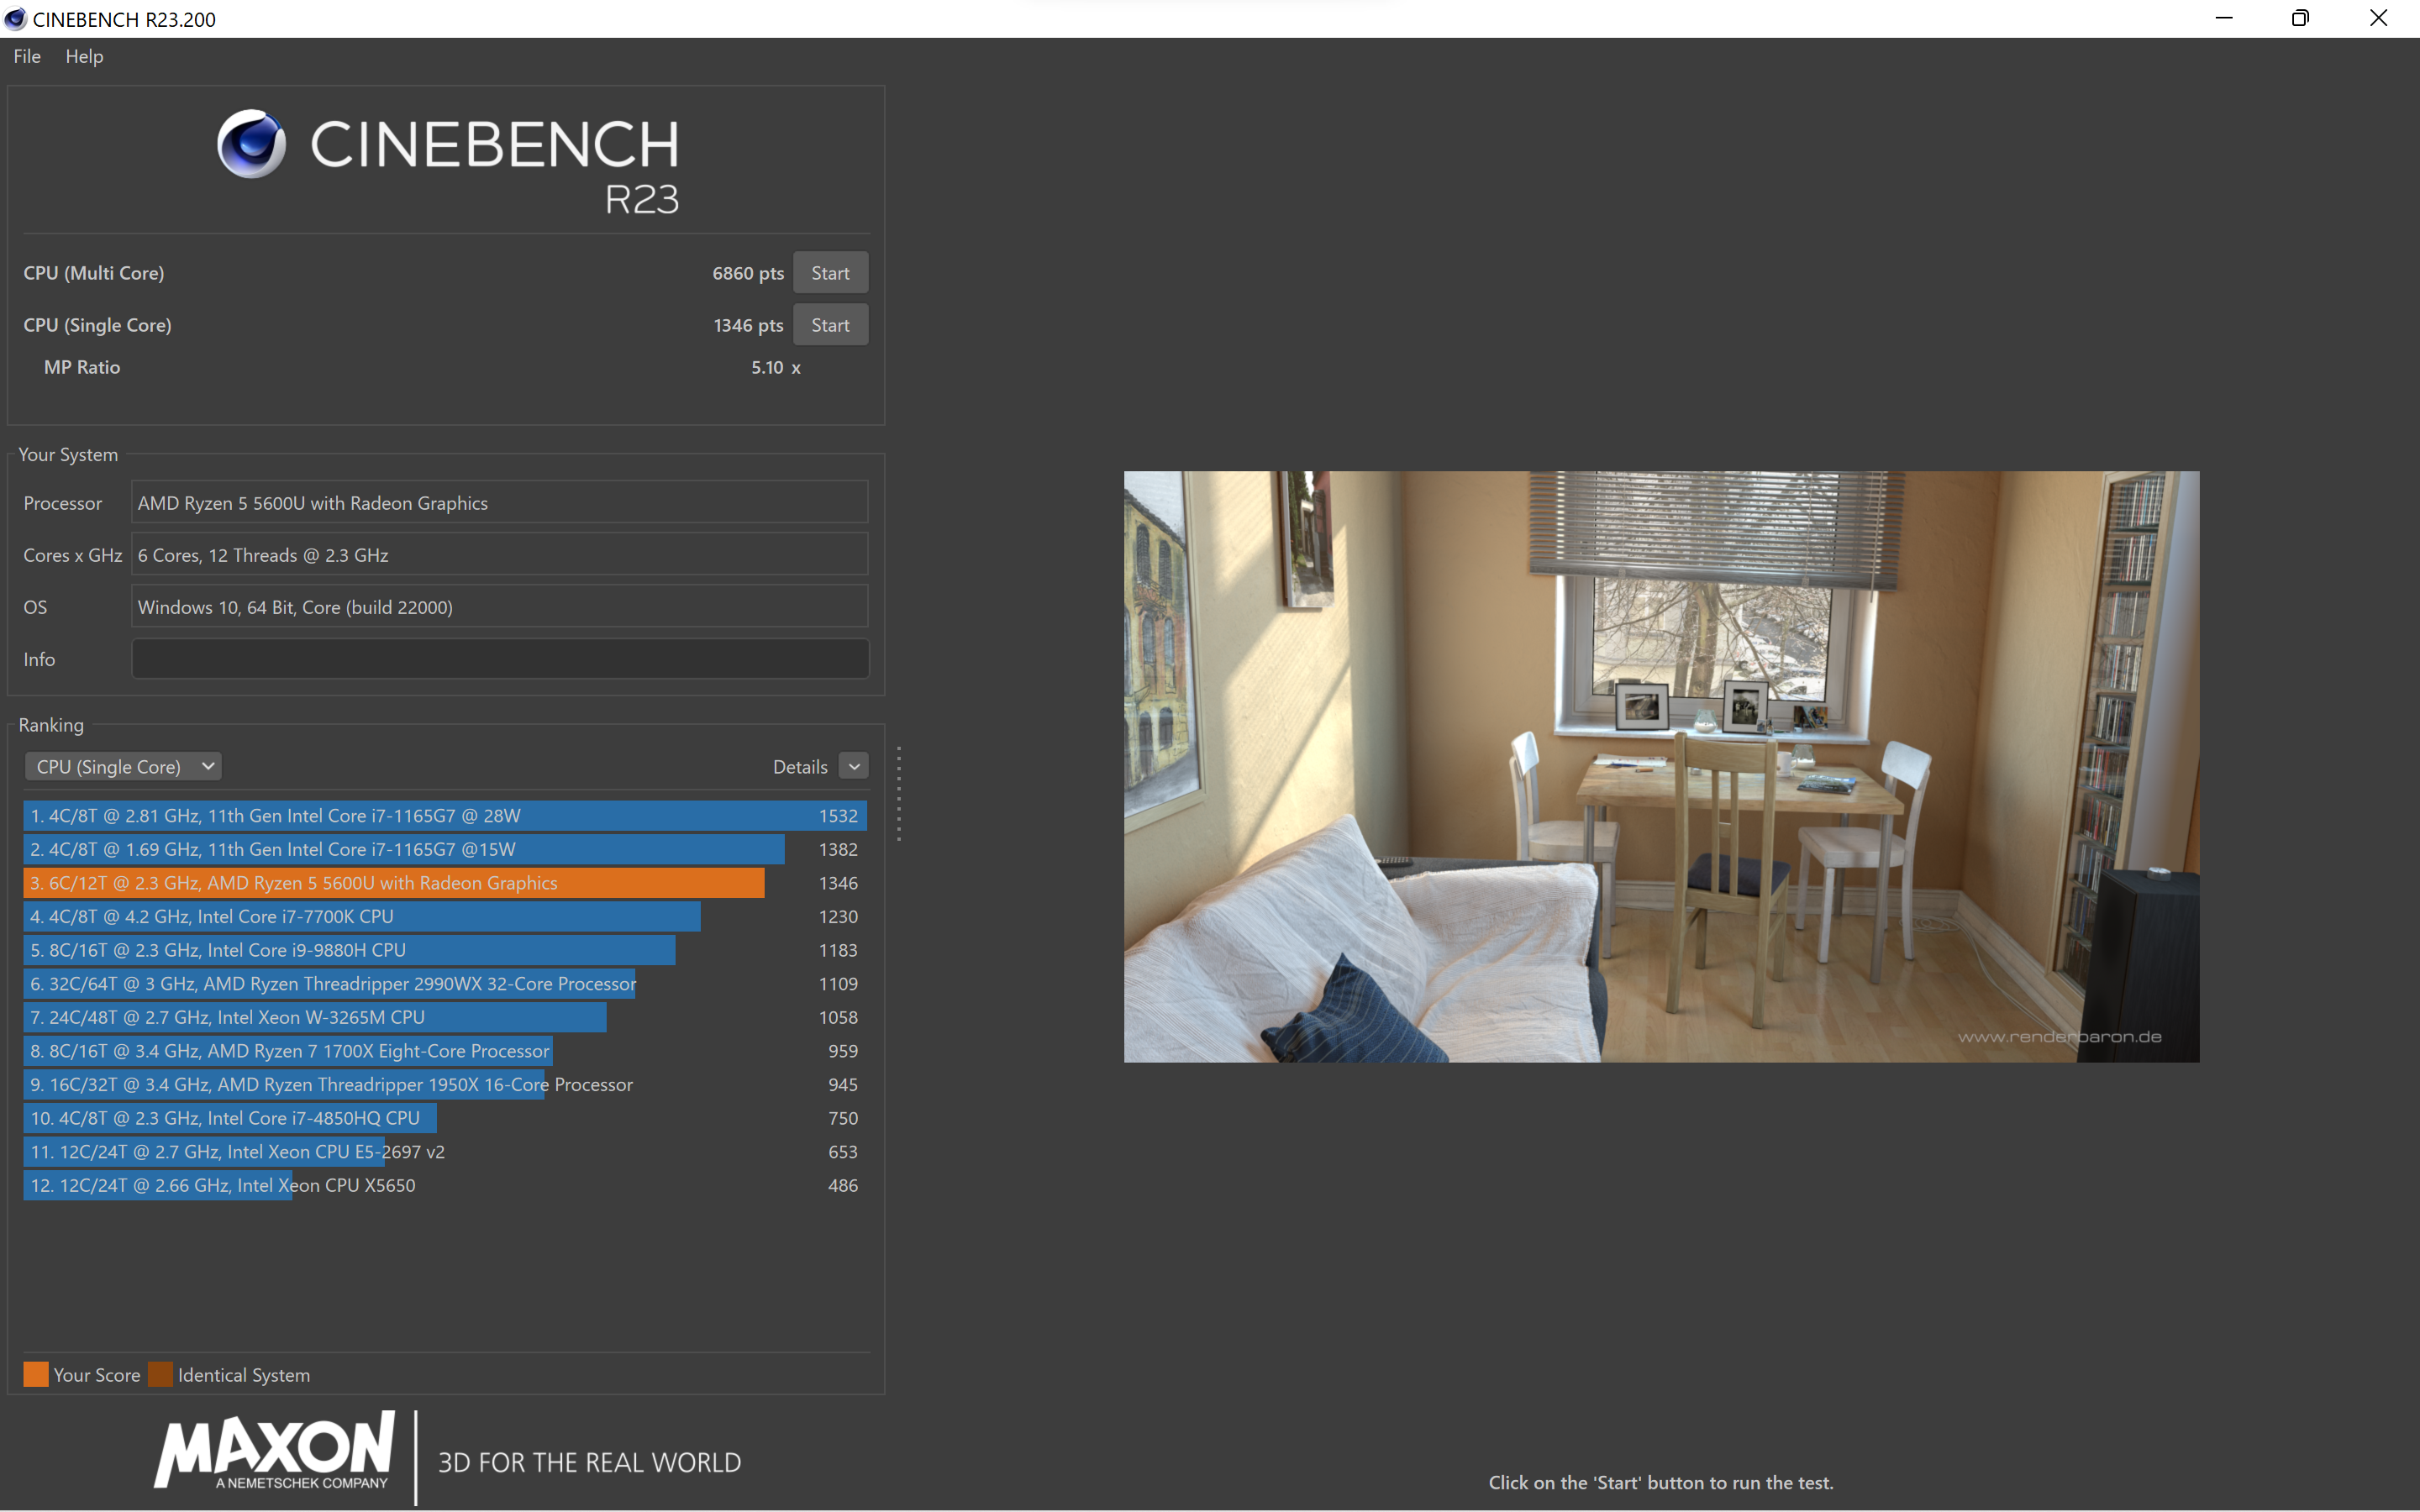Click the rendered room preview image
2420x1512 pixels.
pyautogui.click(x=1661, y=766)
